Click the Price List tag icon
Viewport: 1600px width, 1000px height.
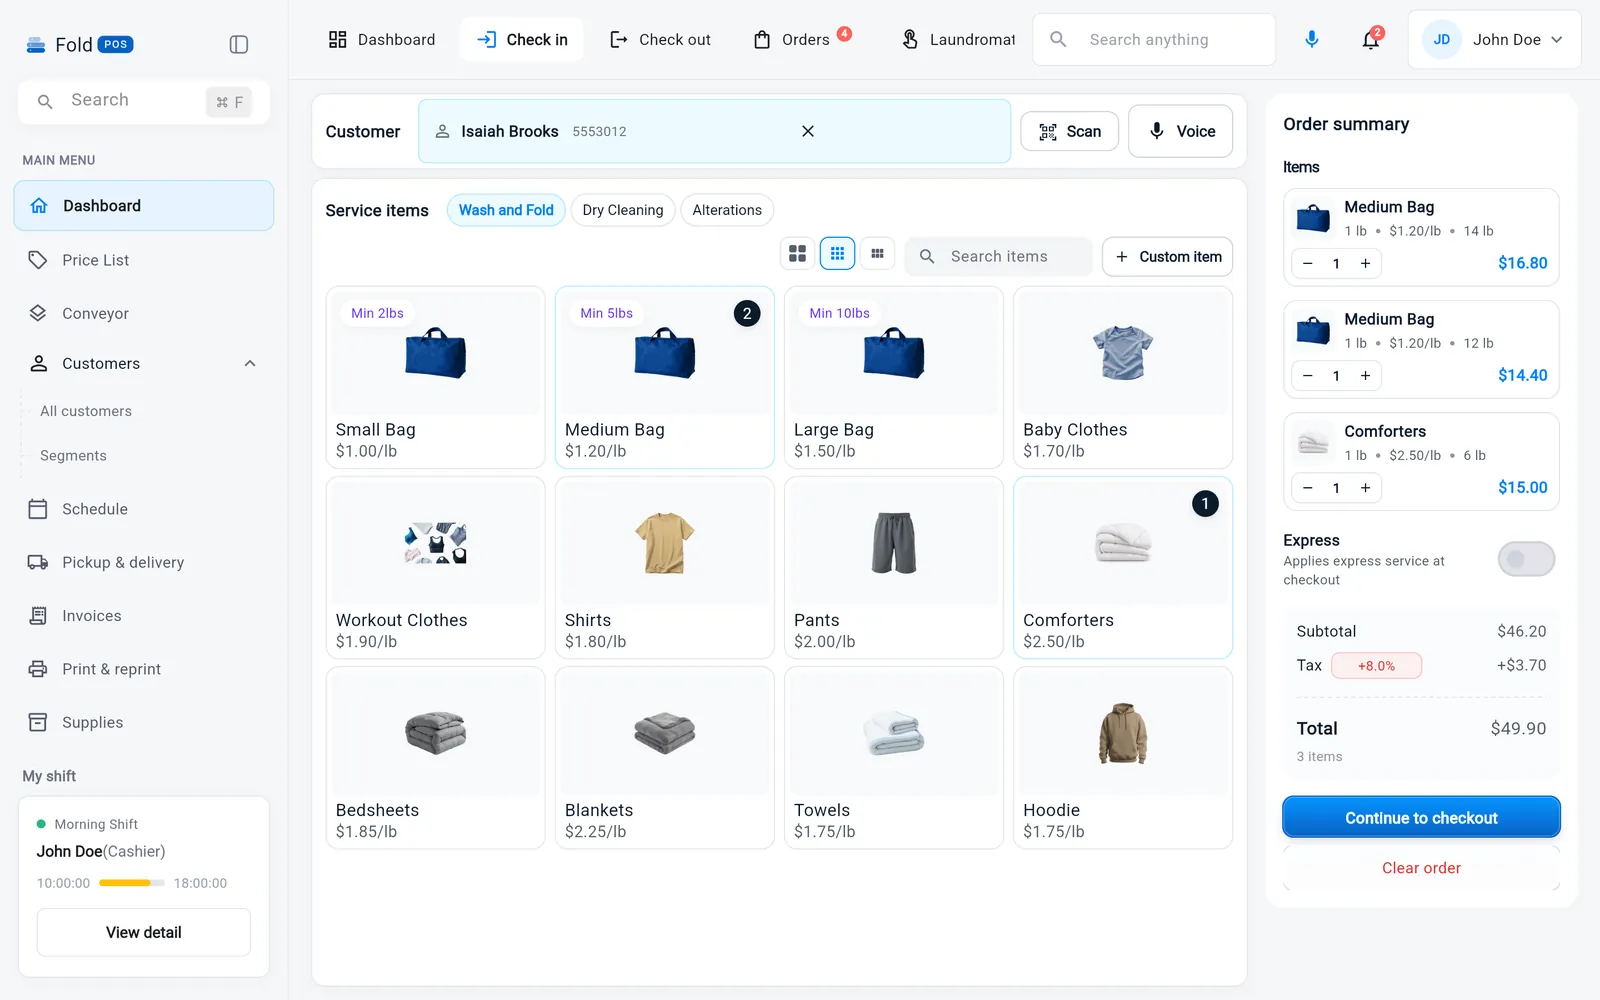tap(38, 260)
